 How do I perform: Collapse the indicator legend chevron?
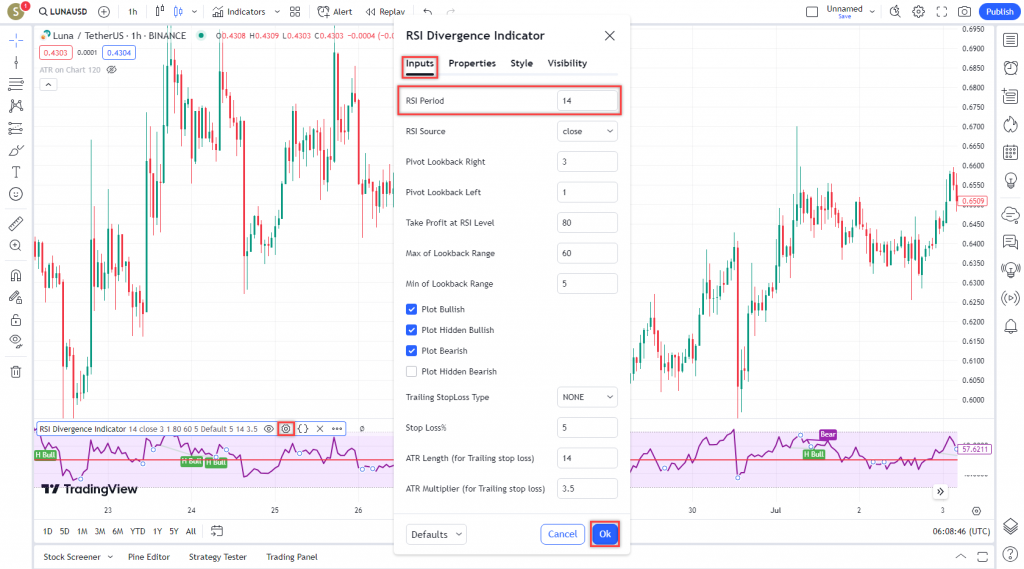(48, 85)
